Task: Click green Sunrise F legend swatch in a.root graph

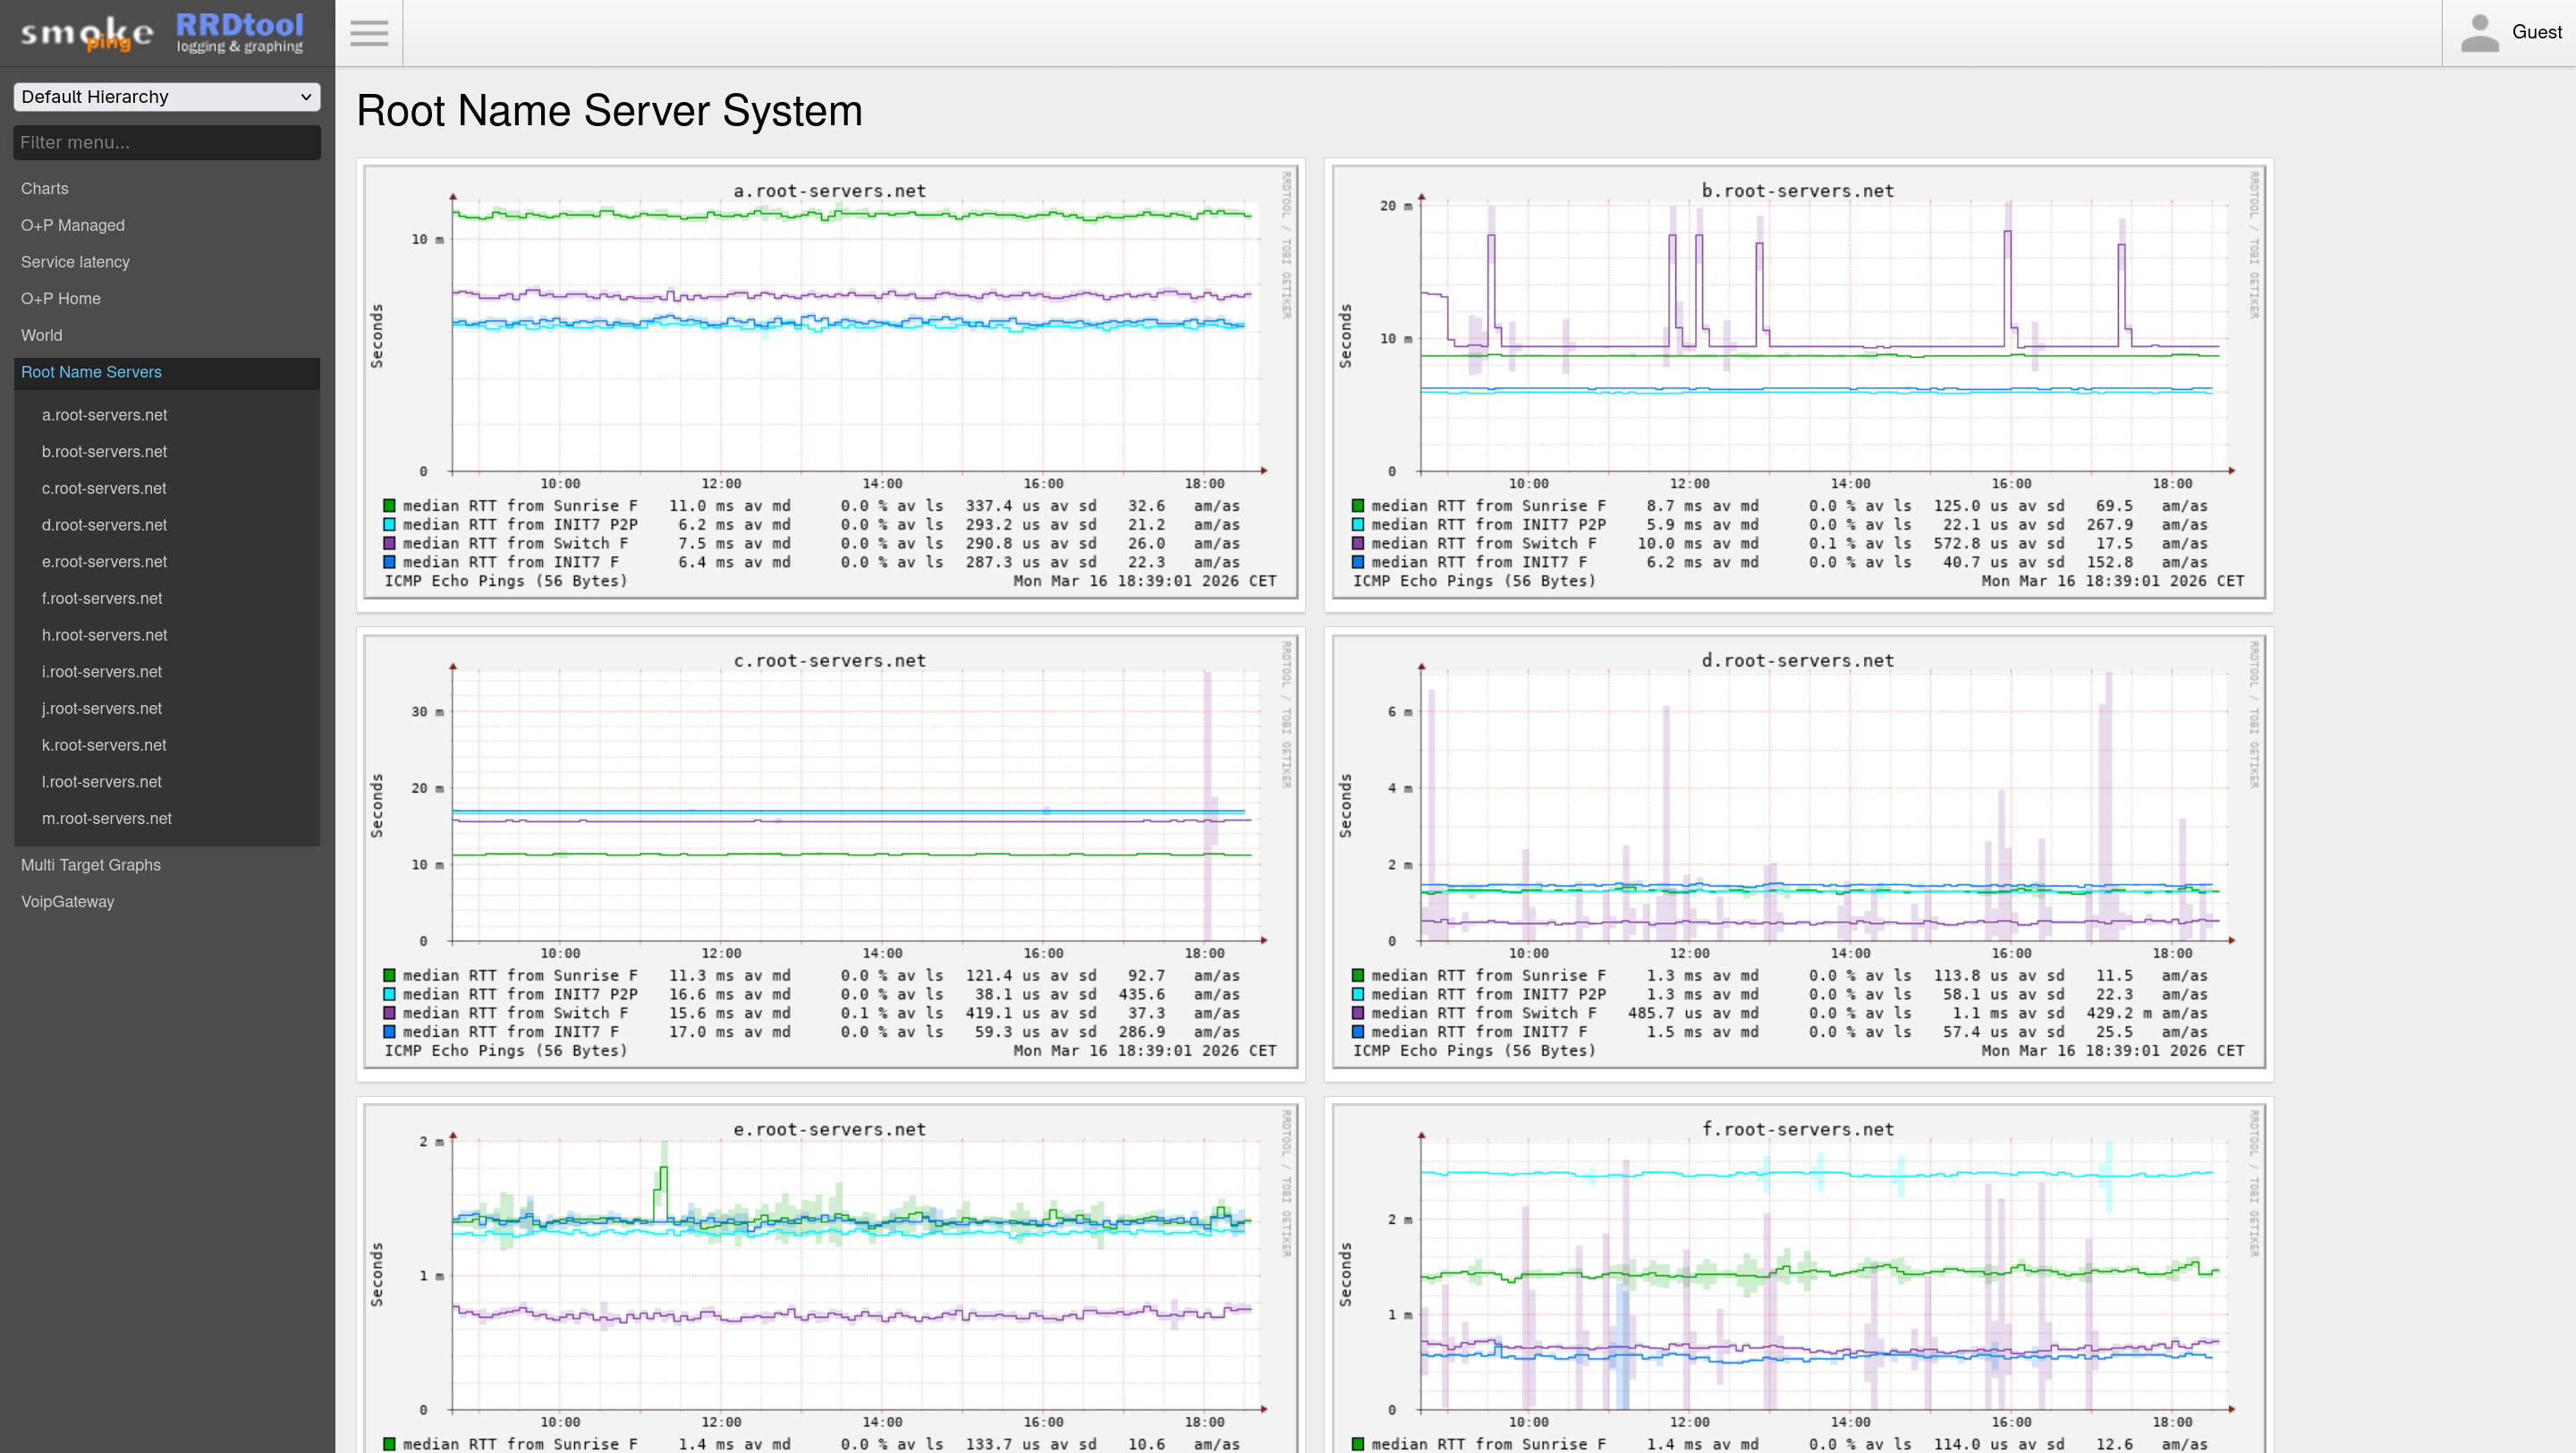Action: tap(390, 506)
